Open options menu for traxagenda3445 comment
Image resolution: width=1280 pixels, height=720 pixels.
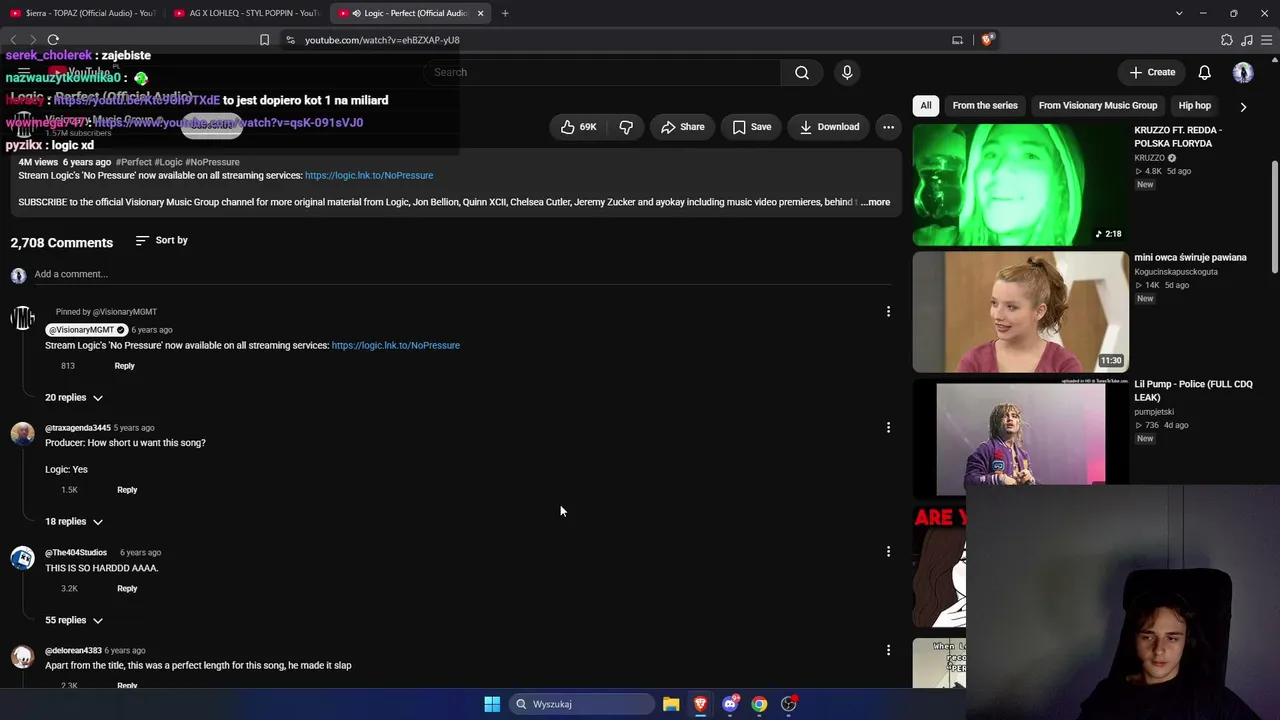(x=888, y=428)
